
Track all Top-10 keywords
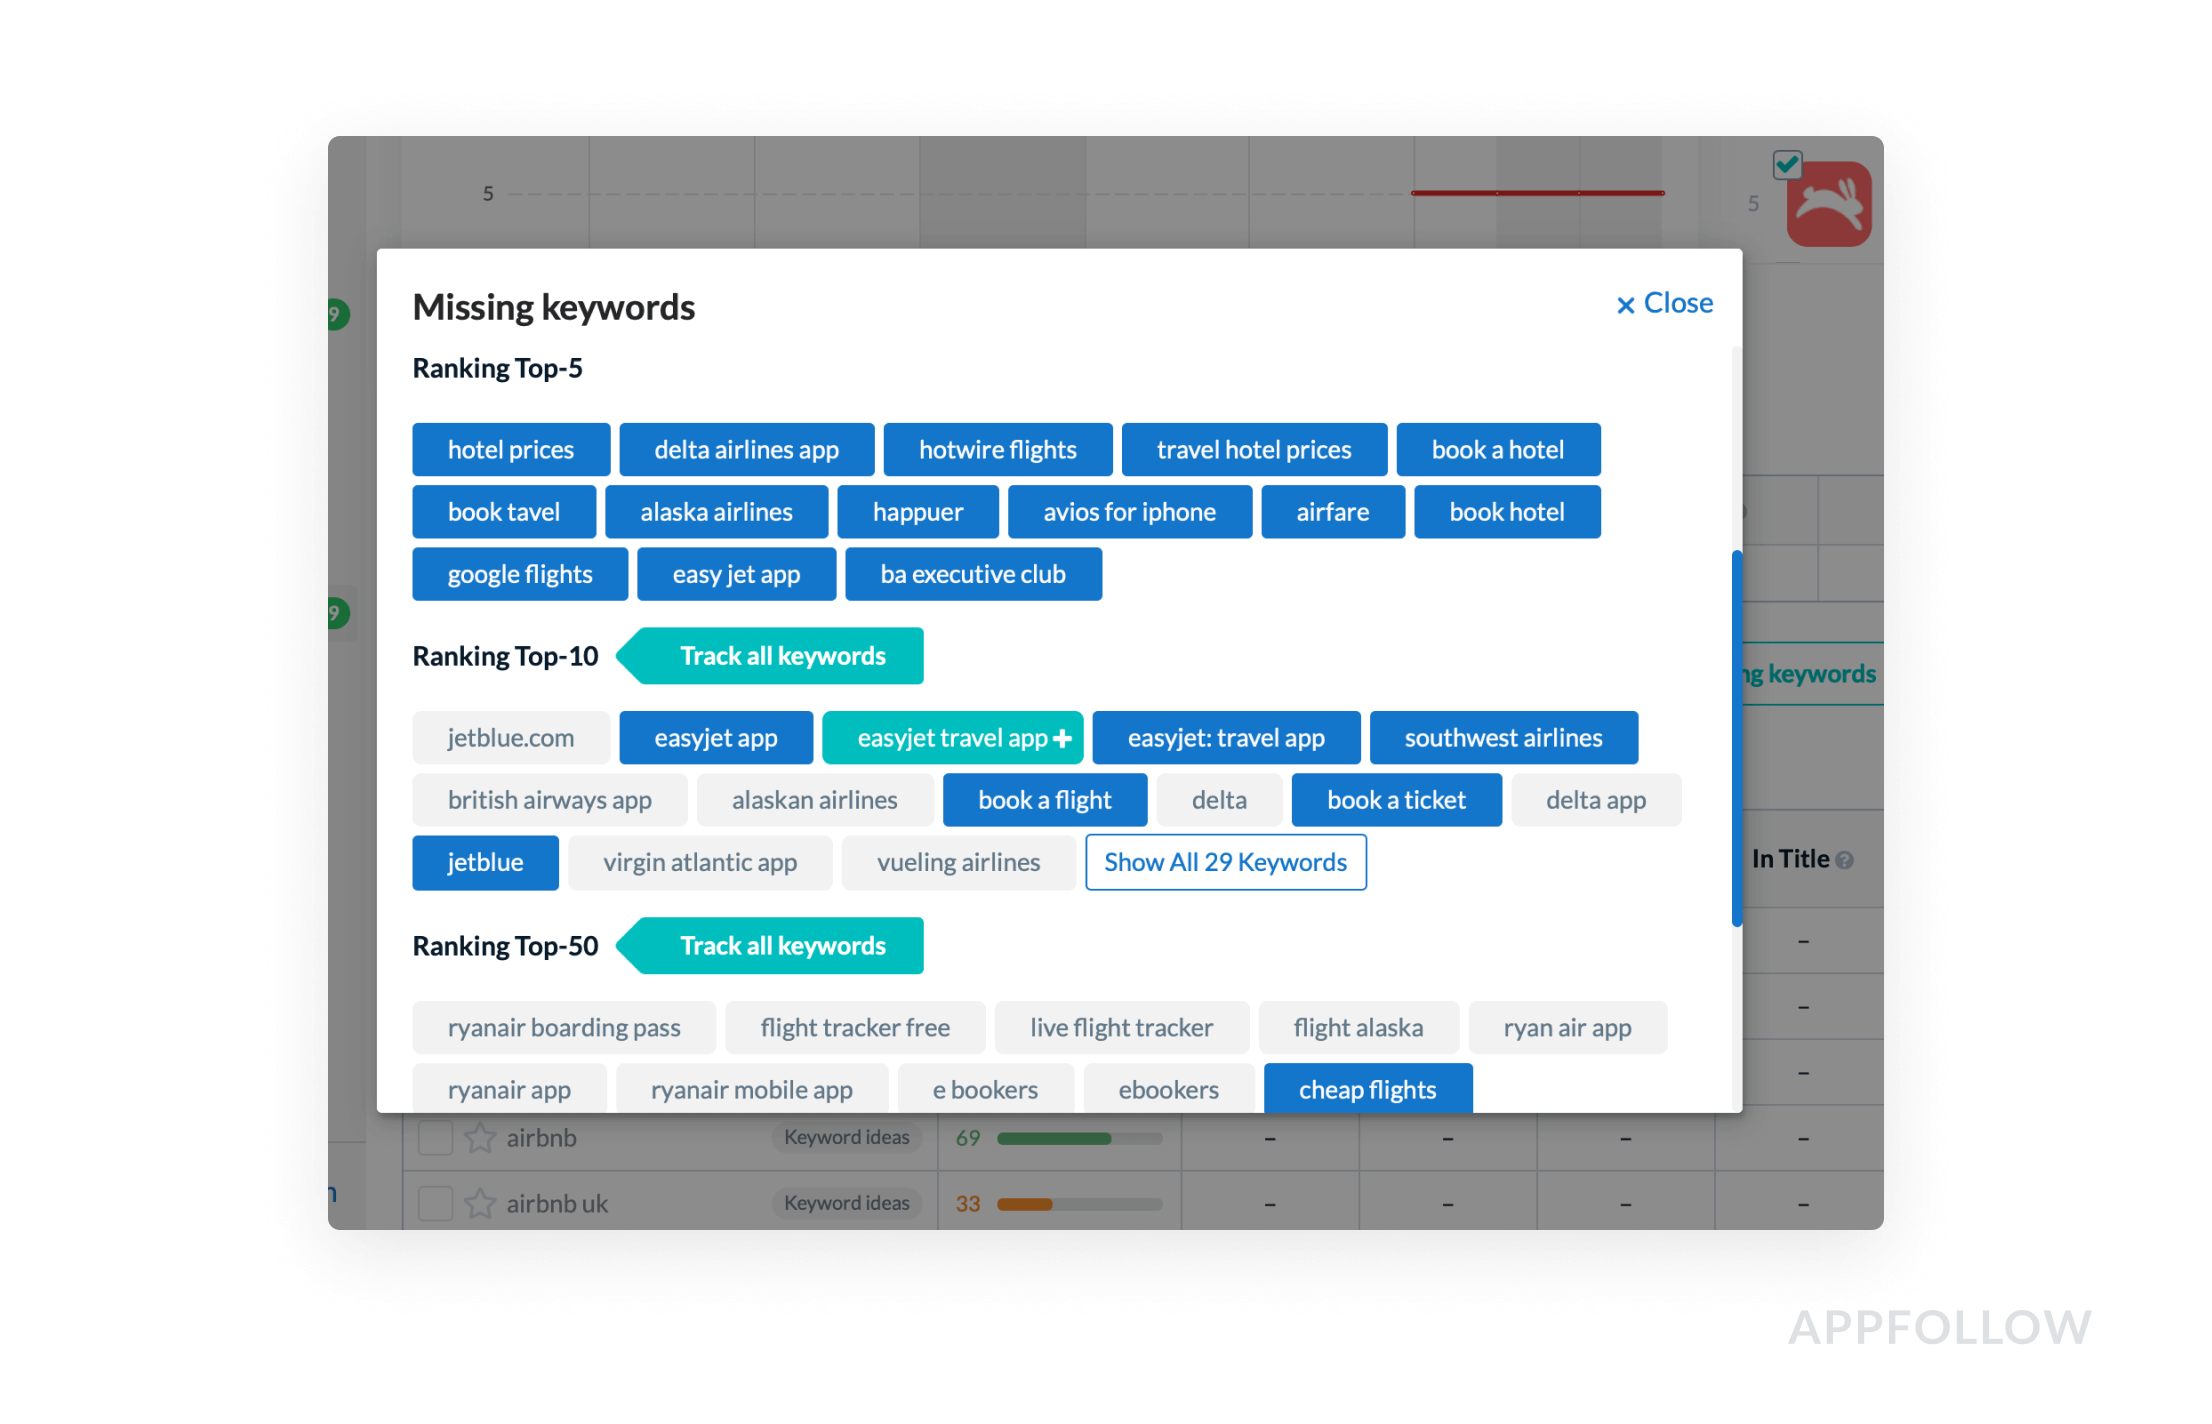tap(770, 656)
